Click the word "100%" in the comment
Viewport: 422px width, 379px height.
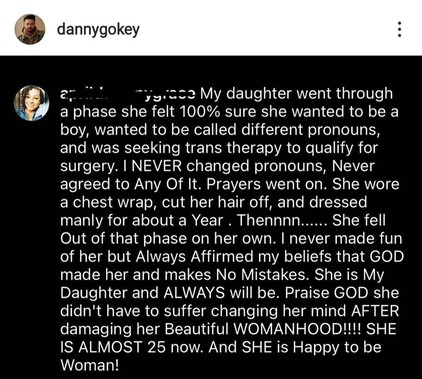[200, 112]
